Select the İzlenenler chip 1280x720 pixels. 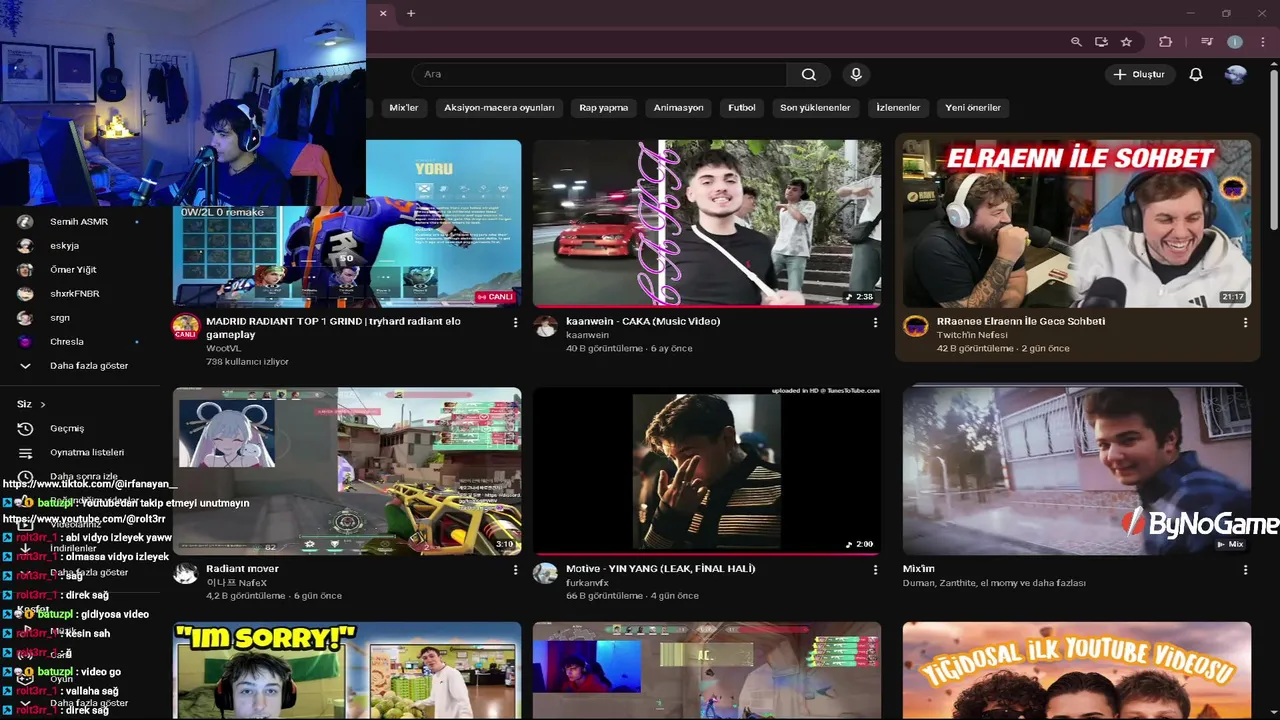pyautogui.click(x=898, y=107)
